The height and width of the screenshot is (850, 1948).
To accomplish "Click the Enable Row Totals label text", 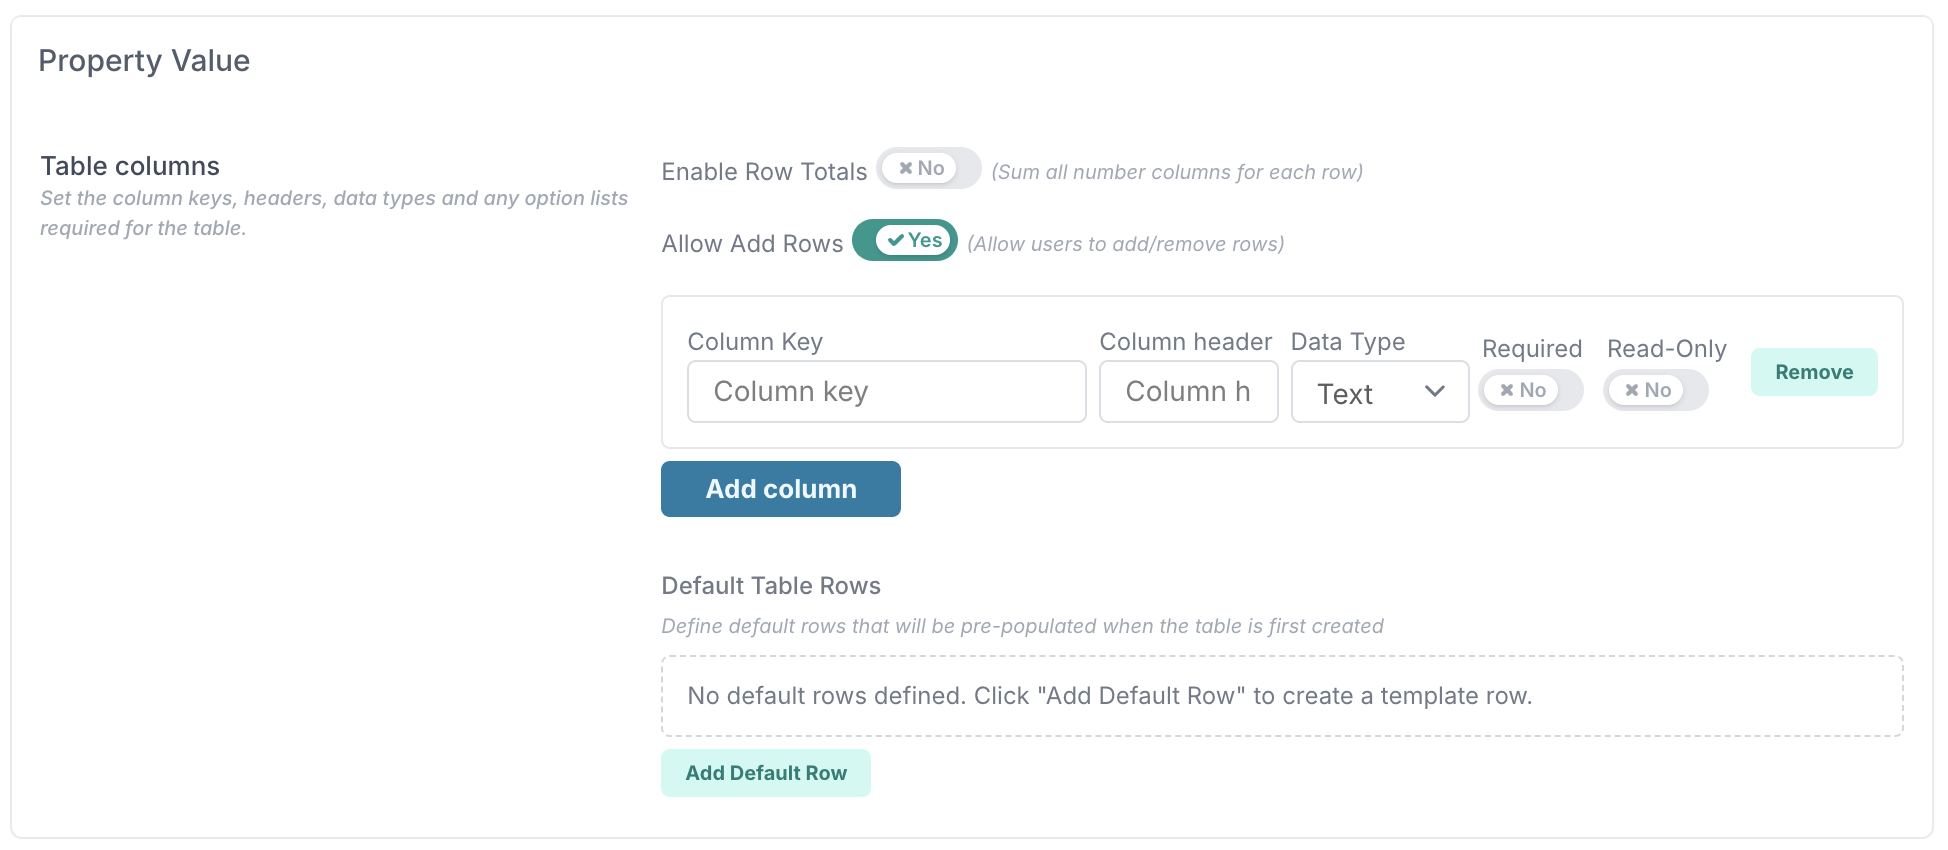I will (x=764, y=172).
